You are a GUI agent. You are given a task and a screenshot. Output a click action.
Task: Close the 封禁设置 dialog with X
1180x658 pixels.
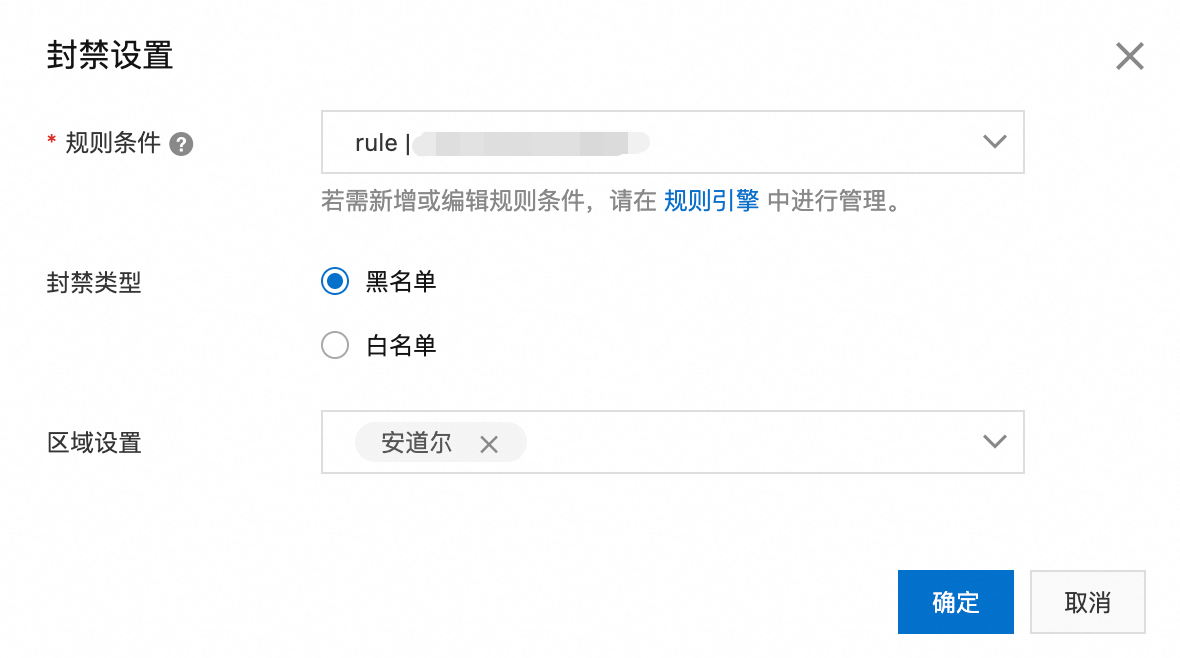(x=1129, y=57)
